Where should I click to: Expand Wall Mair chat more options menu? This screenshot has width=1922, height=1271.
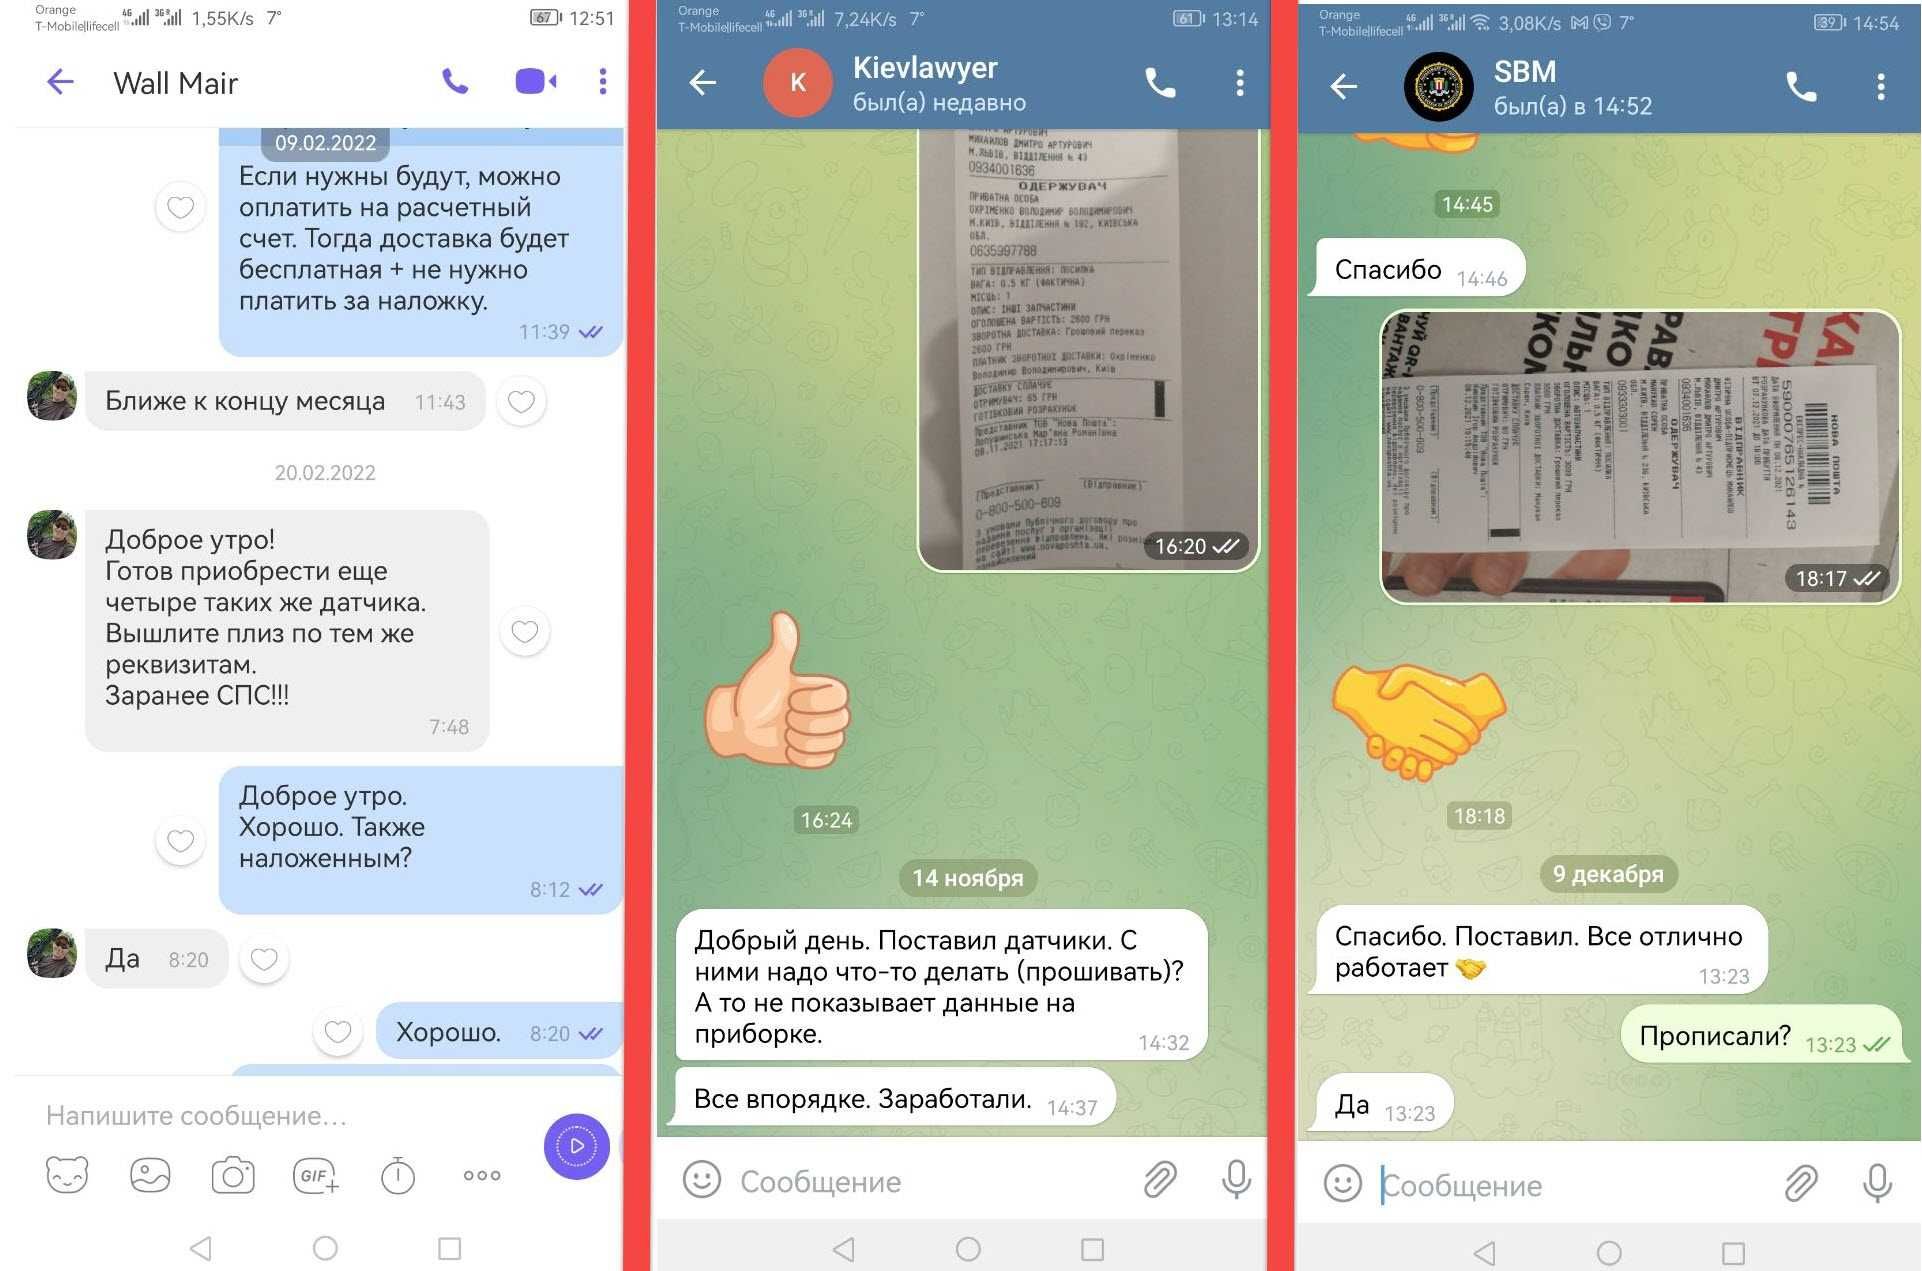pyautogui.click(x=601, y=81)
